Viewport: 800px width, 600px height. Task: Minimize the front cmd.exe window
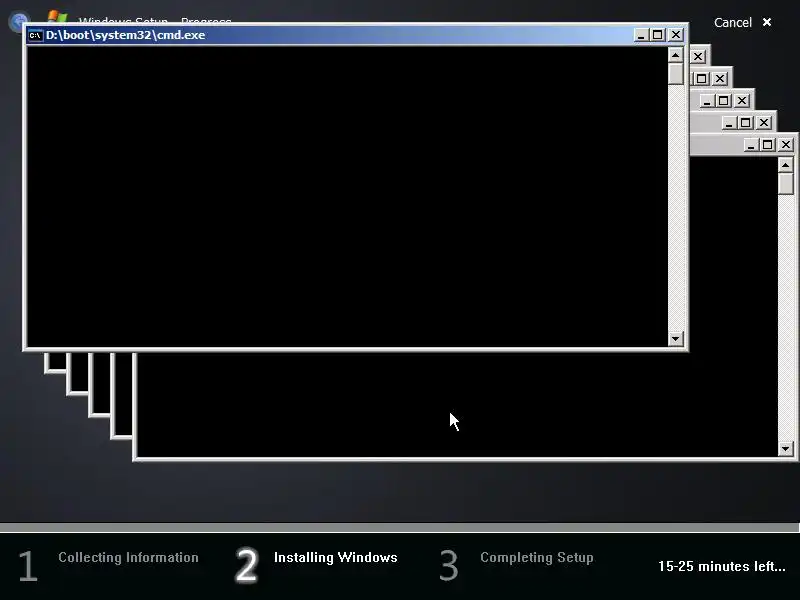641,35
